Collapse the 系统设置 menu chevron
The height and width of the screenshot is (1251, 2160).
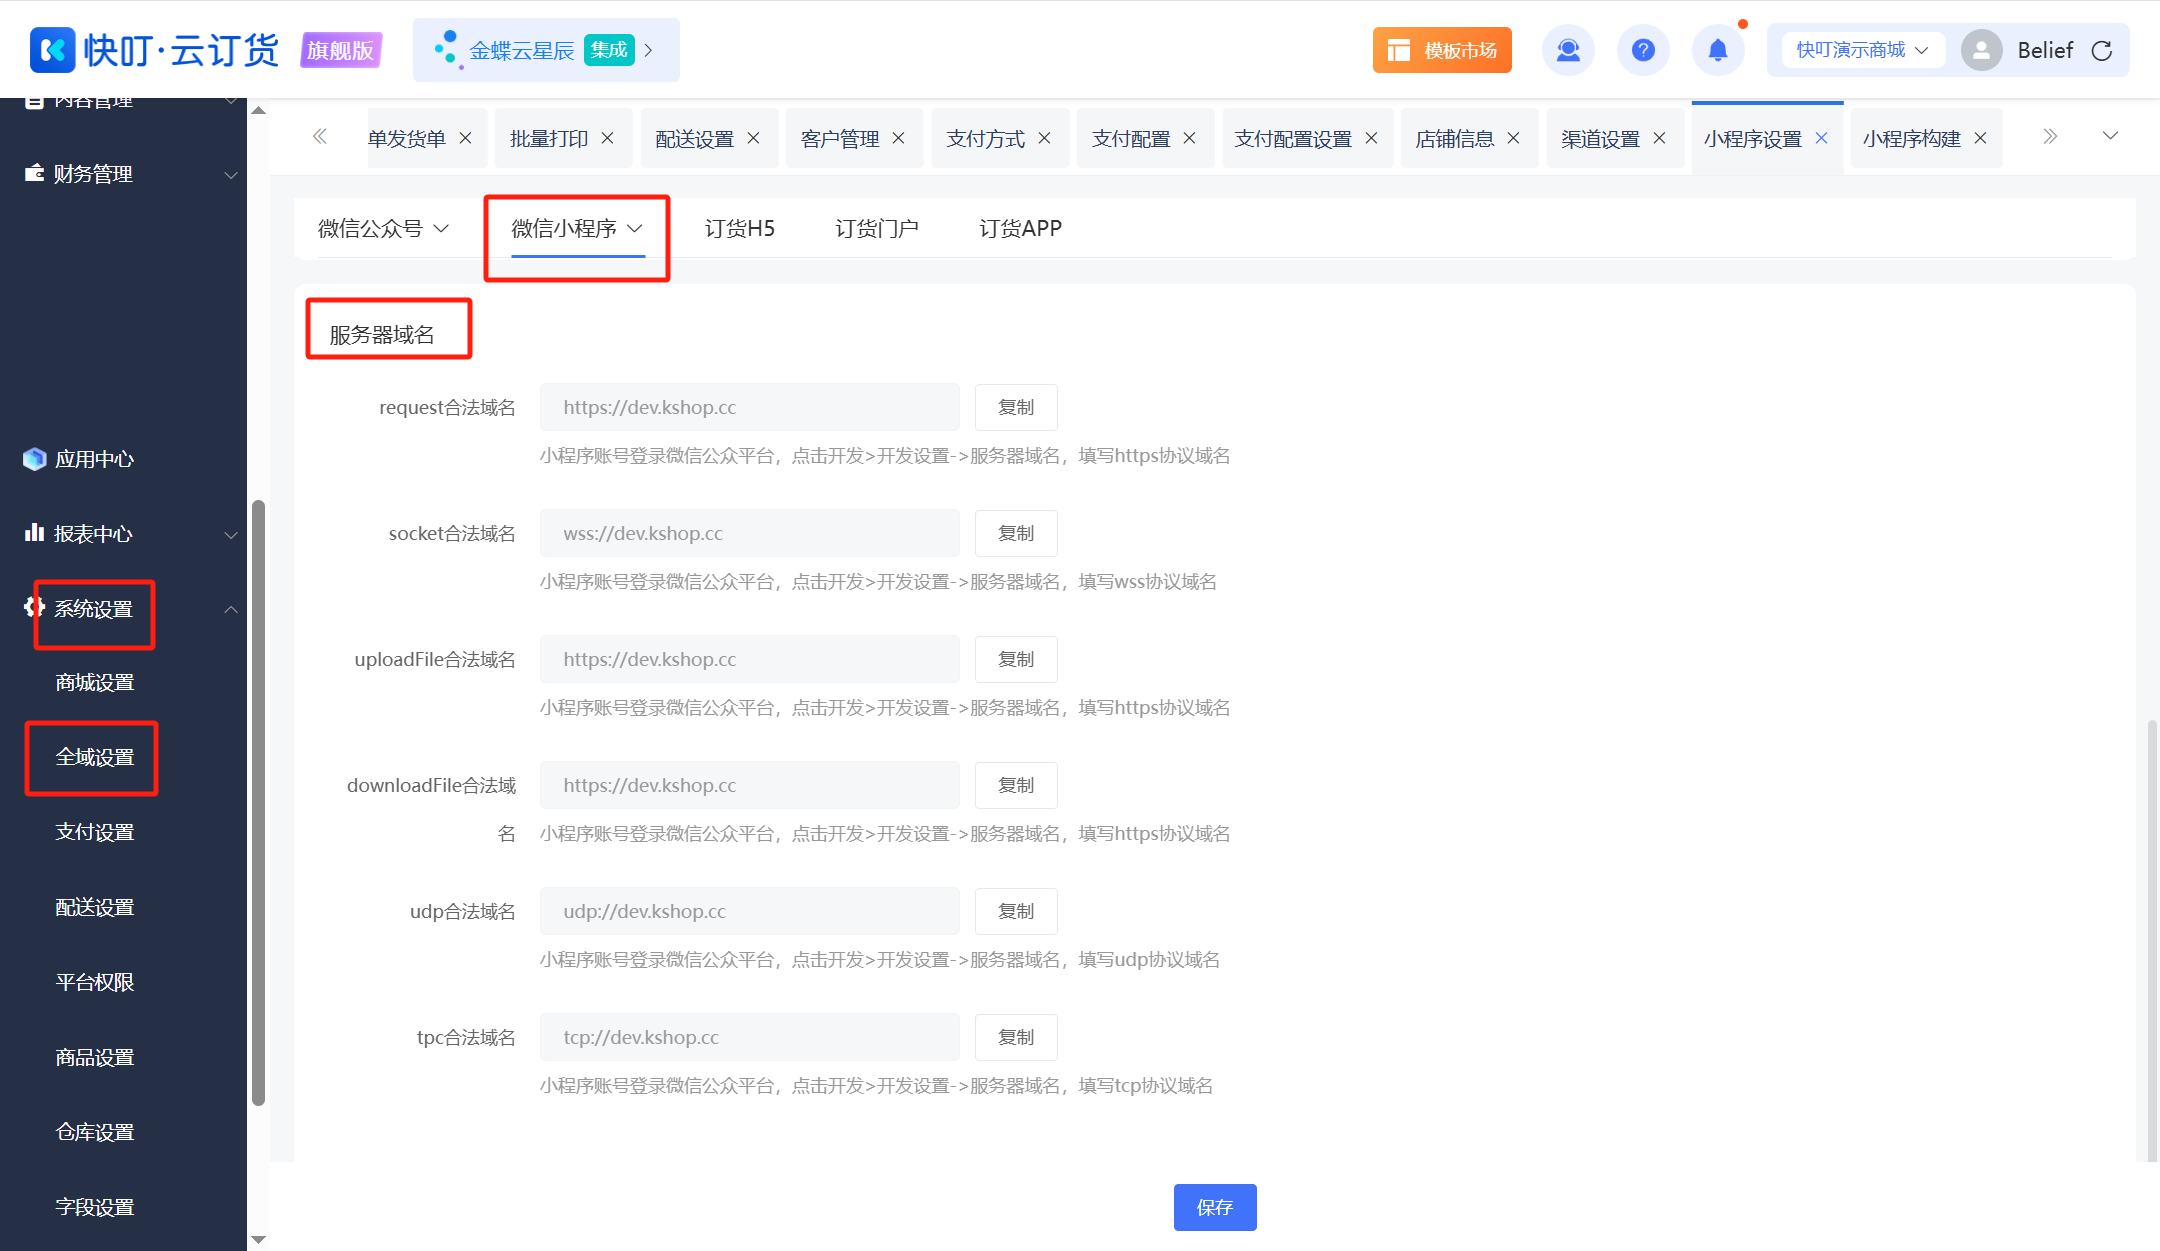point(231,609)
